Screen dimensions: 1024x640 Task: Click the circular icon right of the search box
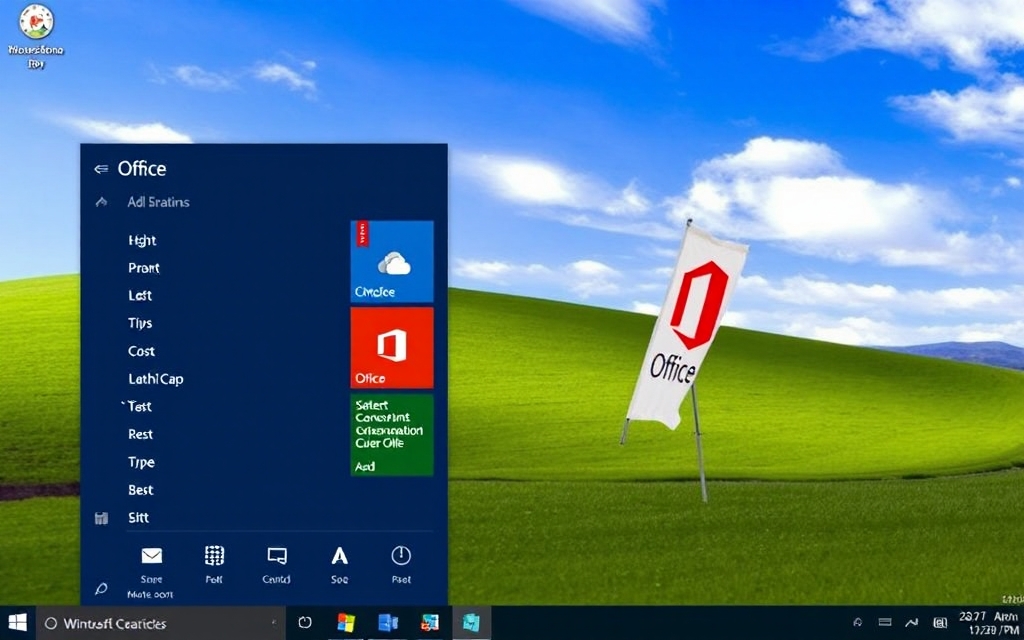(305, 623)
